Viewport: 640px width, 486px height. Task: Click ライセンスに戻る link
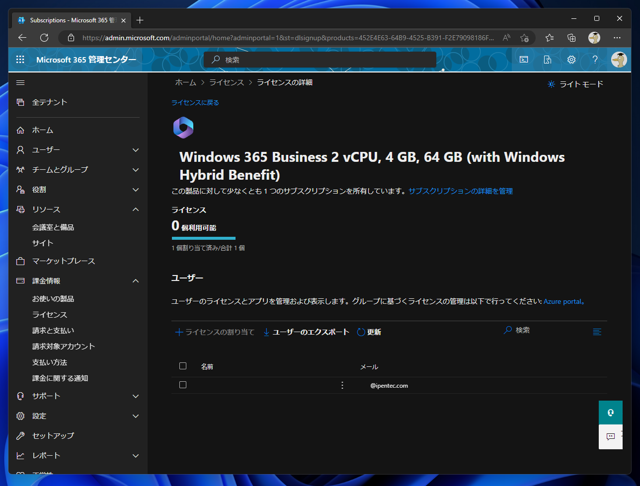click(x=195, y=102)
